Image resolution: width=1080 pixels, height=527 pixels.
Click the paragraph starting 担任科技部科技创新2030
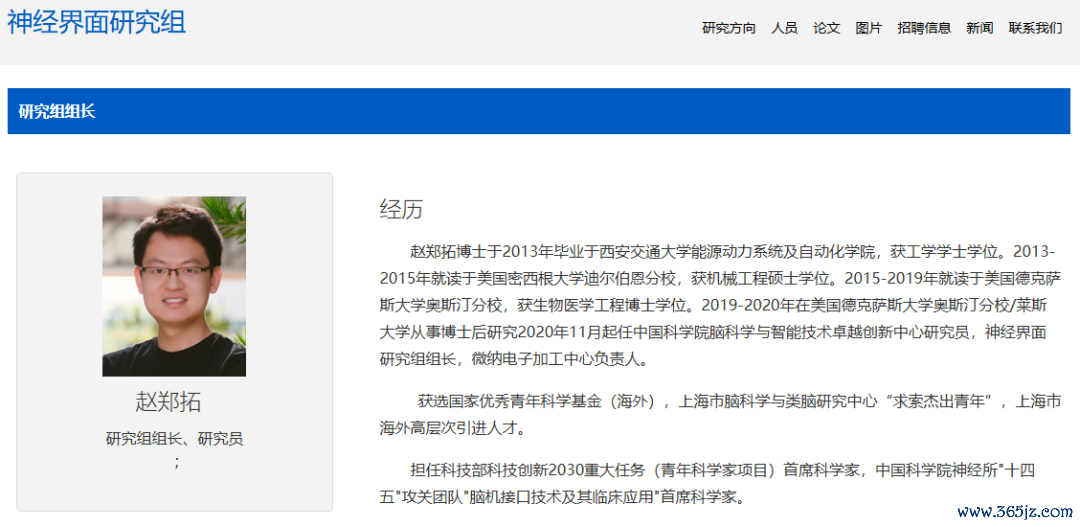coord(707,484)
